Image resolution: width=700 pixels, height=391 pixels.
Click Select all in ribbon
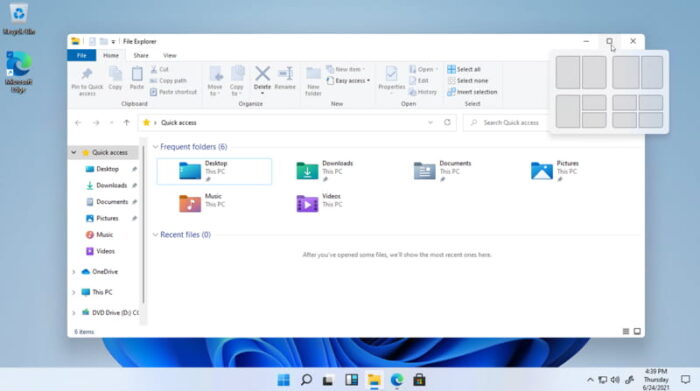(x=464, y=69)
